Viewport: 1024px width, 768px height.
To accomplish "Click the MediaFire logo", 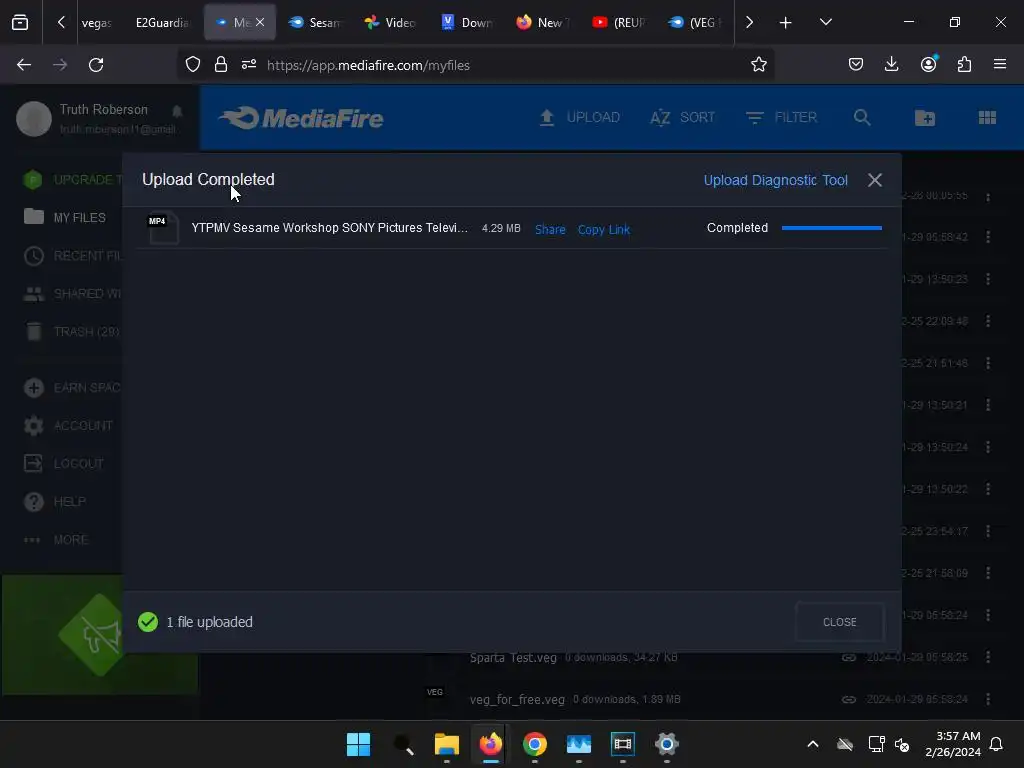I will coord(301,118).
